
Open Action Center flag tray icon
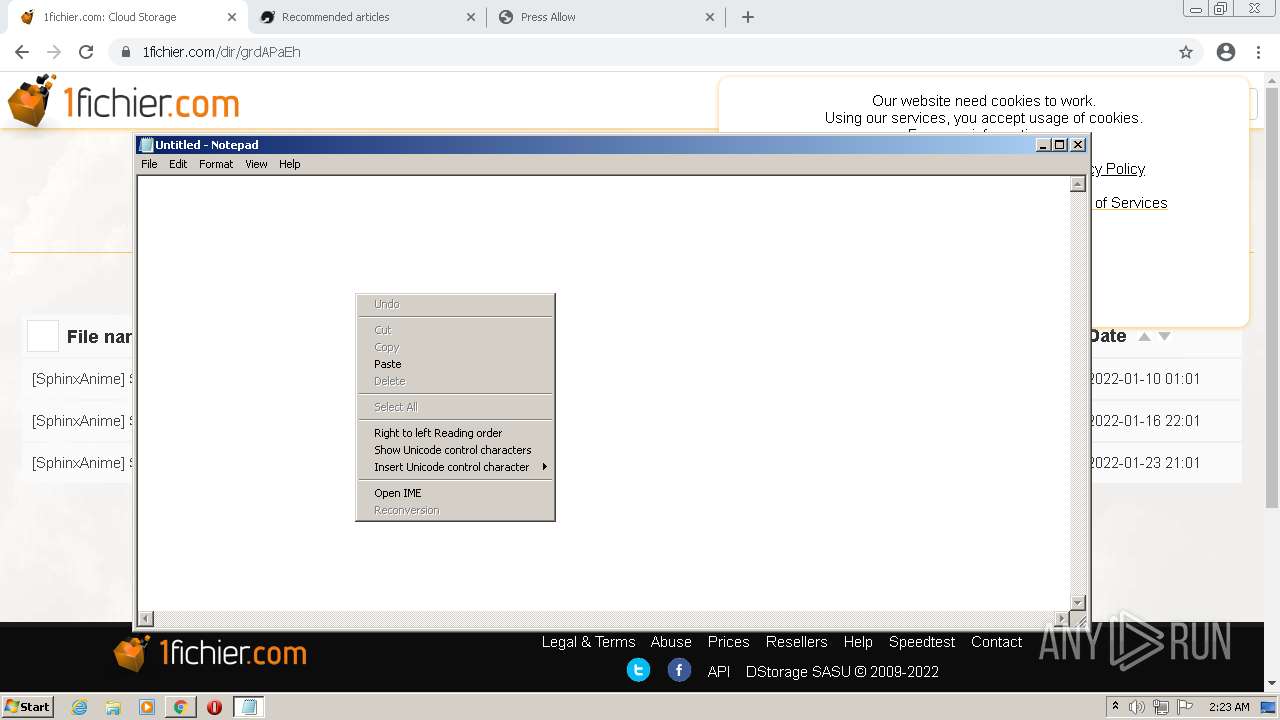coord(1185,707)
